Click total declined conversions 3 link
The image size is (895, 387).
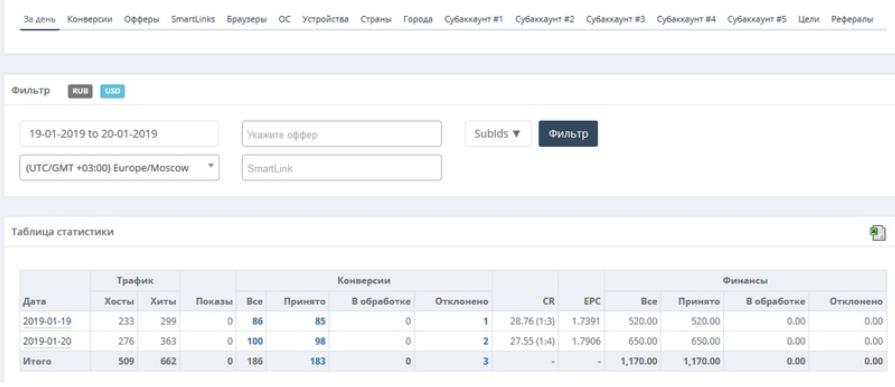point(486,361)
